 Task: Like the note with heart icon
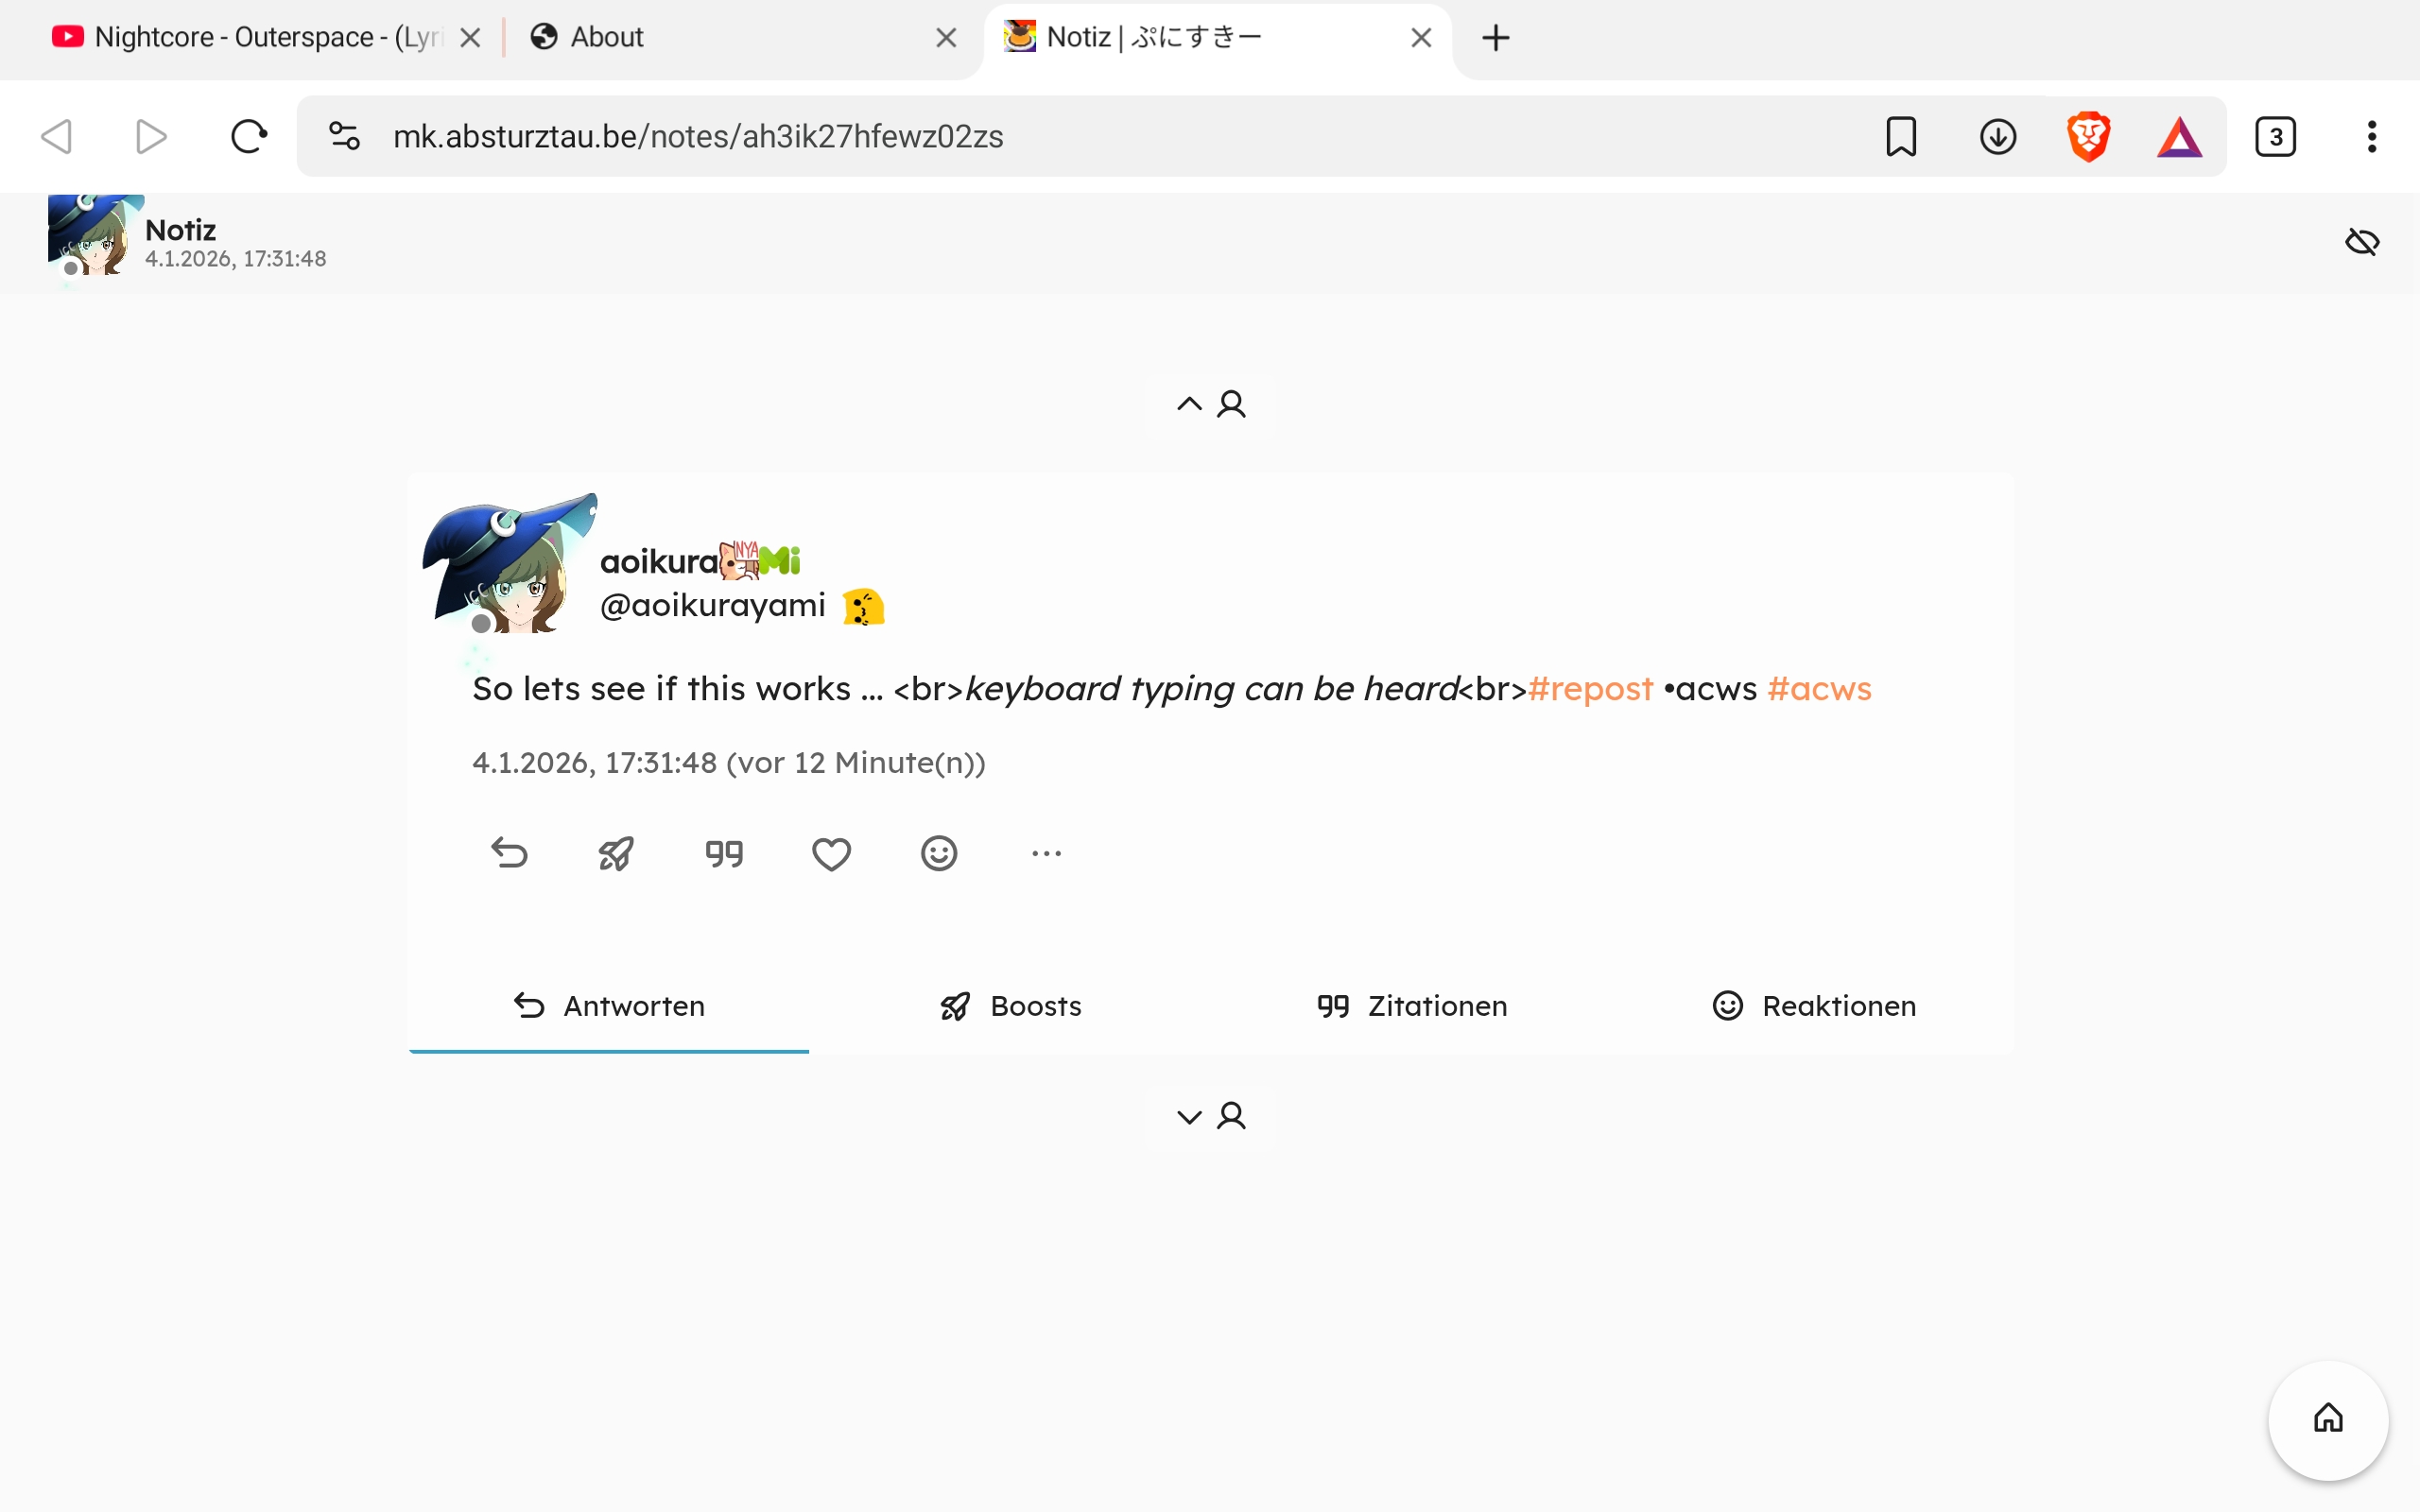coord(831,853)
